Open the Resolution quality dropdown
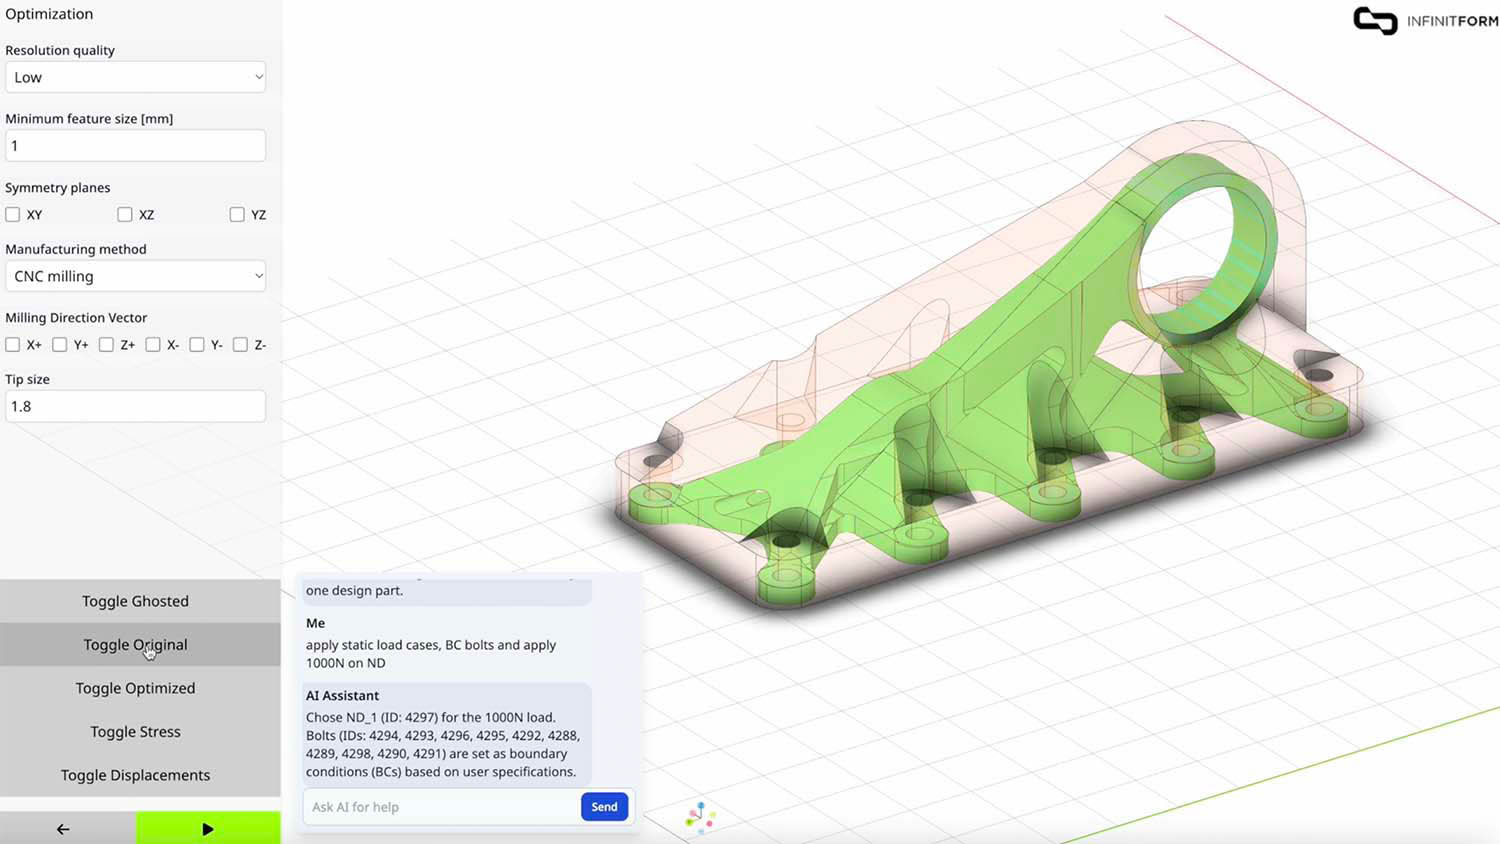Screen dimensions: 1500x844 coord(135,77)
